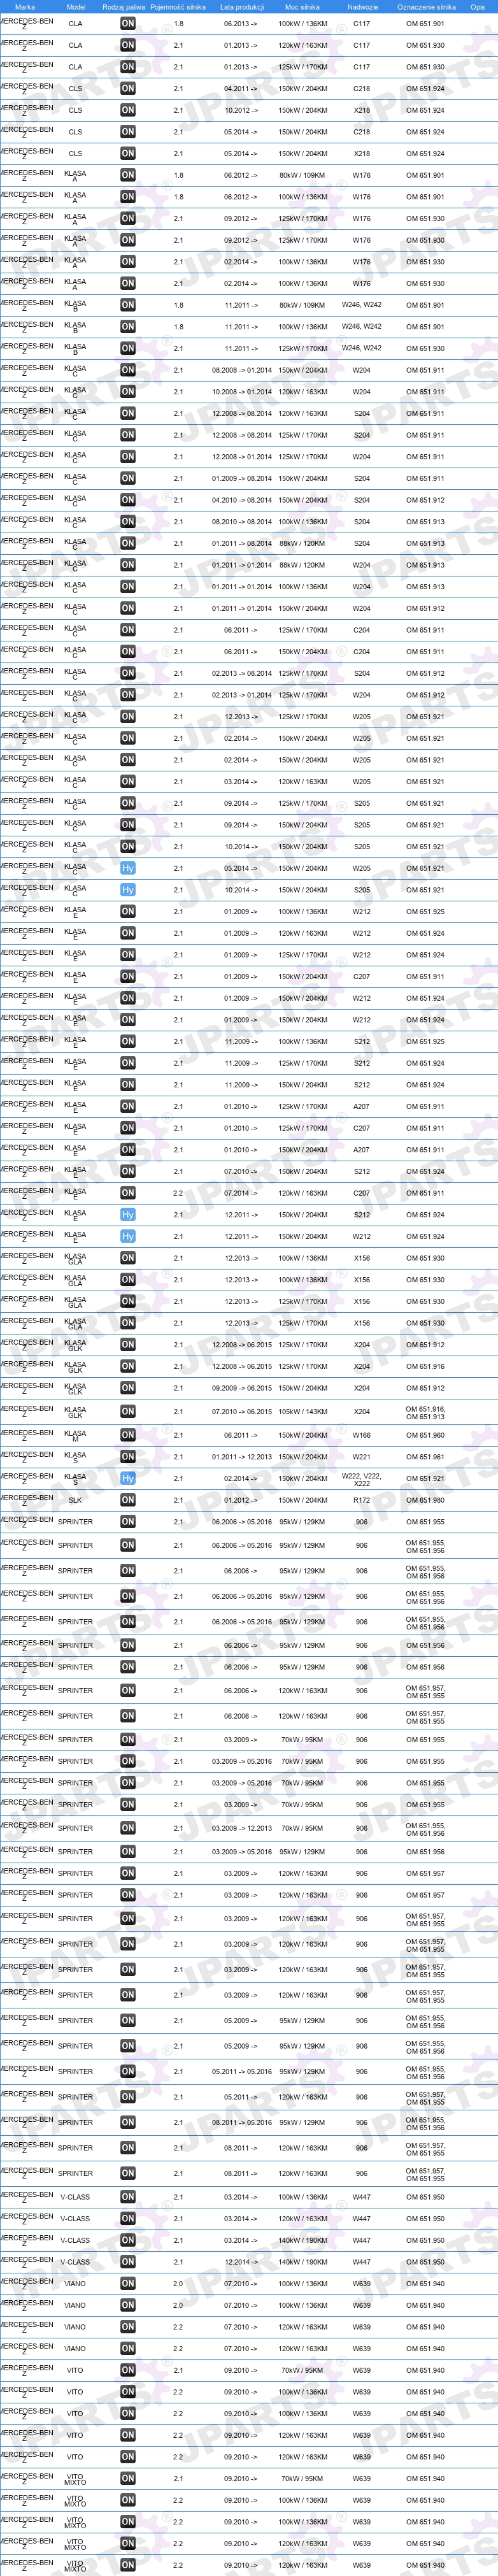This screenshot has width=498, height=2576.
Task: Click ON icon in the 10.2008 -> 01.2014 row
Action: [128, 392]
